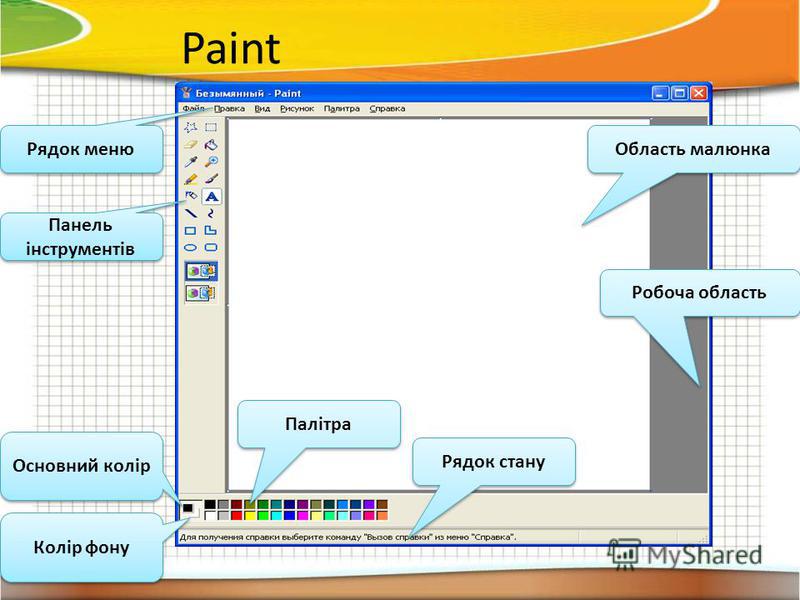The height and width of the screenshot is (600, 800).
Task: Choose the light gray swatch
Action: pyautogui.click(x=223, y=515)
